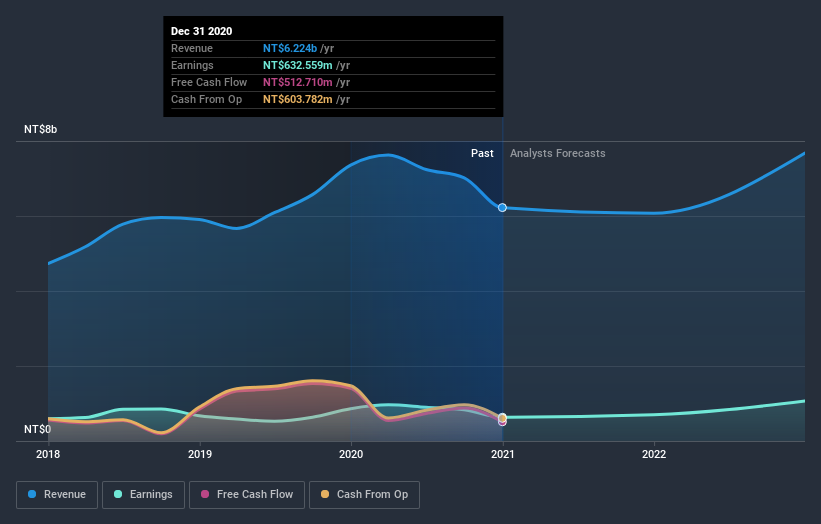Click the 2021 x-axis label

(503, 454)
